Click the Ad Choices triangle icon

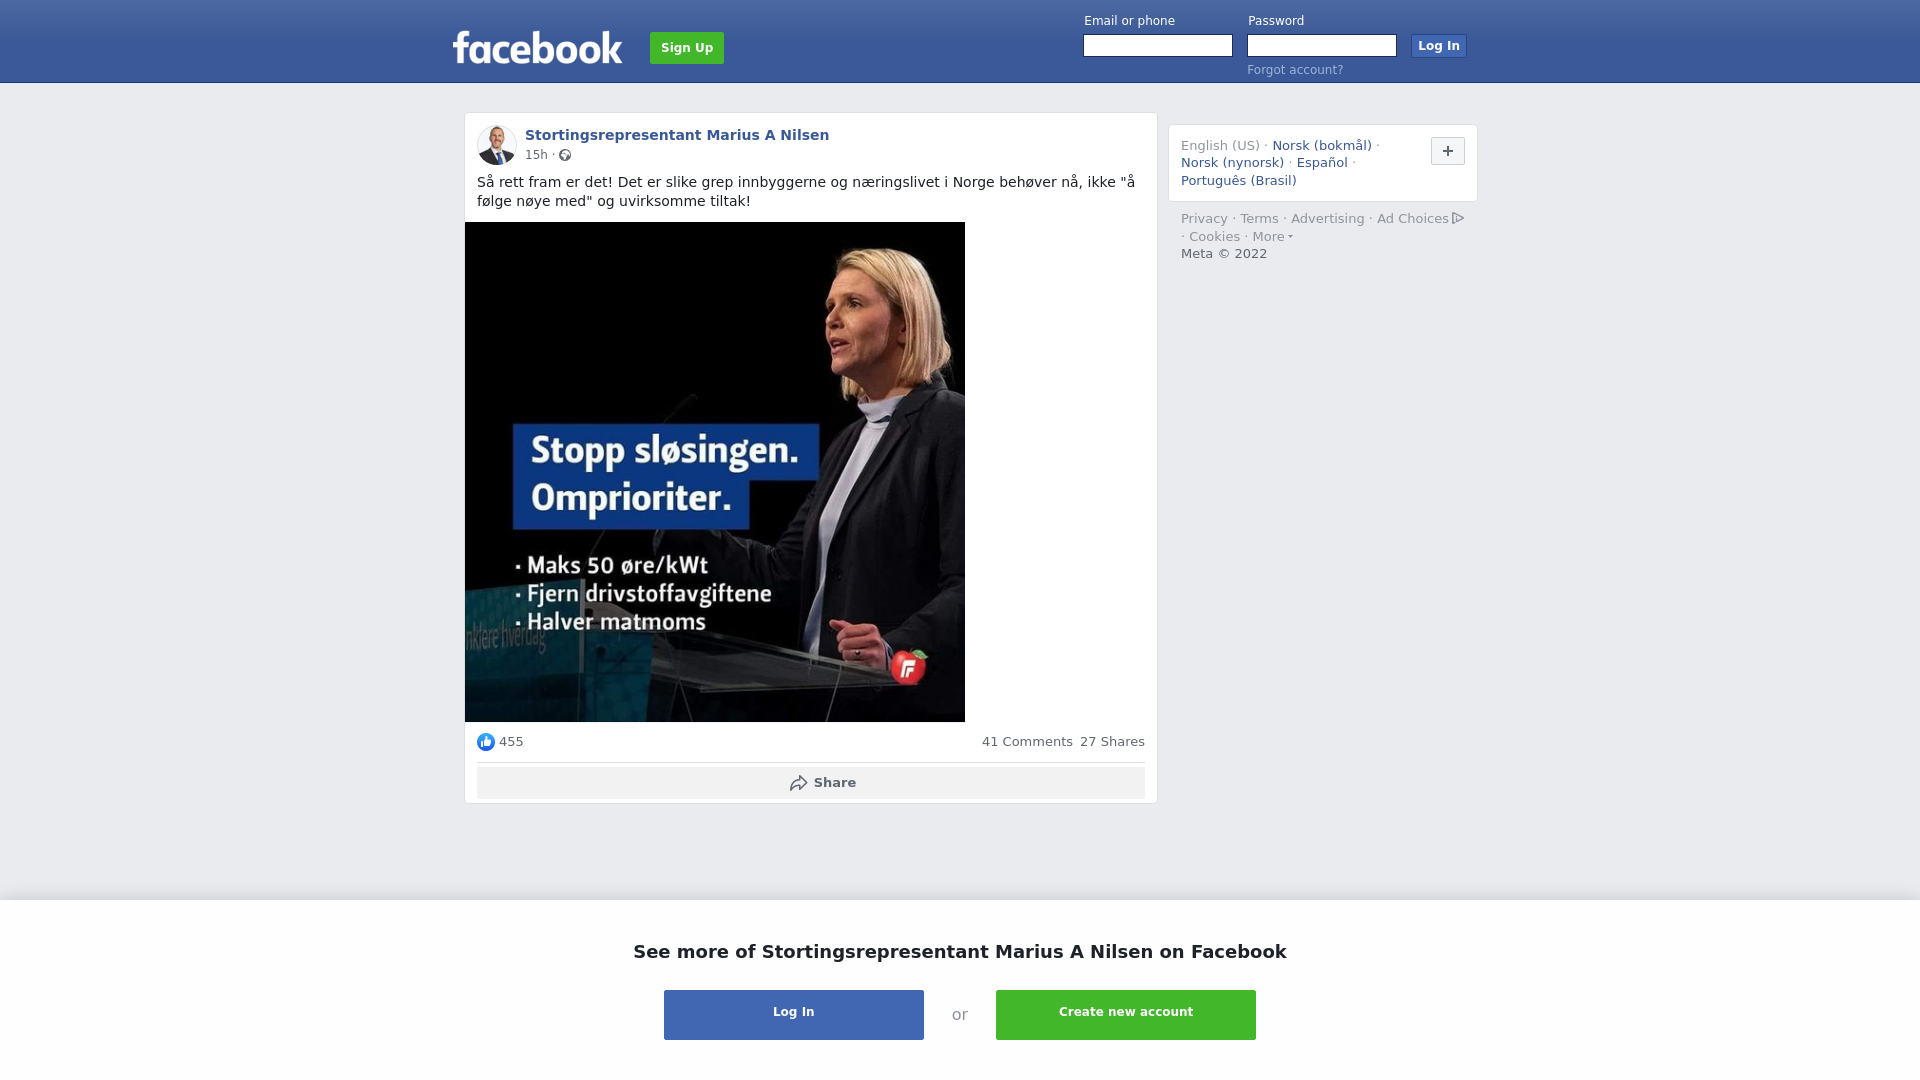pyautogui.click(x=1458, y=218)
